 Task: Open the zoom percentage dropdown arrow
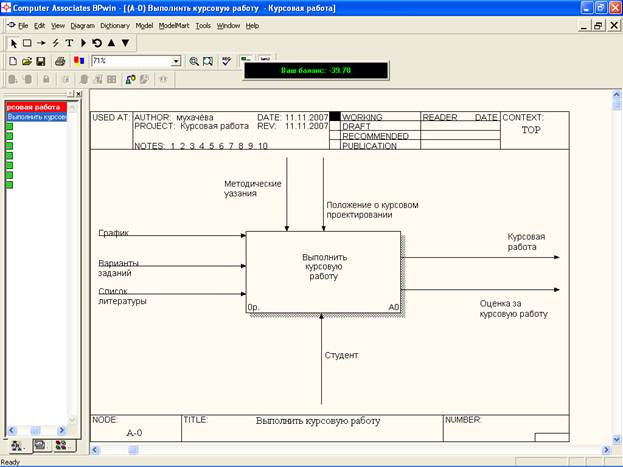coord(176,61)
